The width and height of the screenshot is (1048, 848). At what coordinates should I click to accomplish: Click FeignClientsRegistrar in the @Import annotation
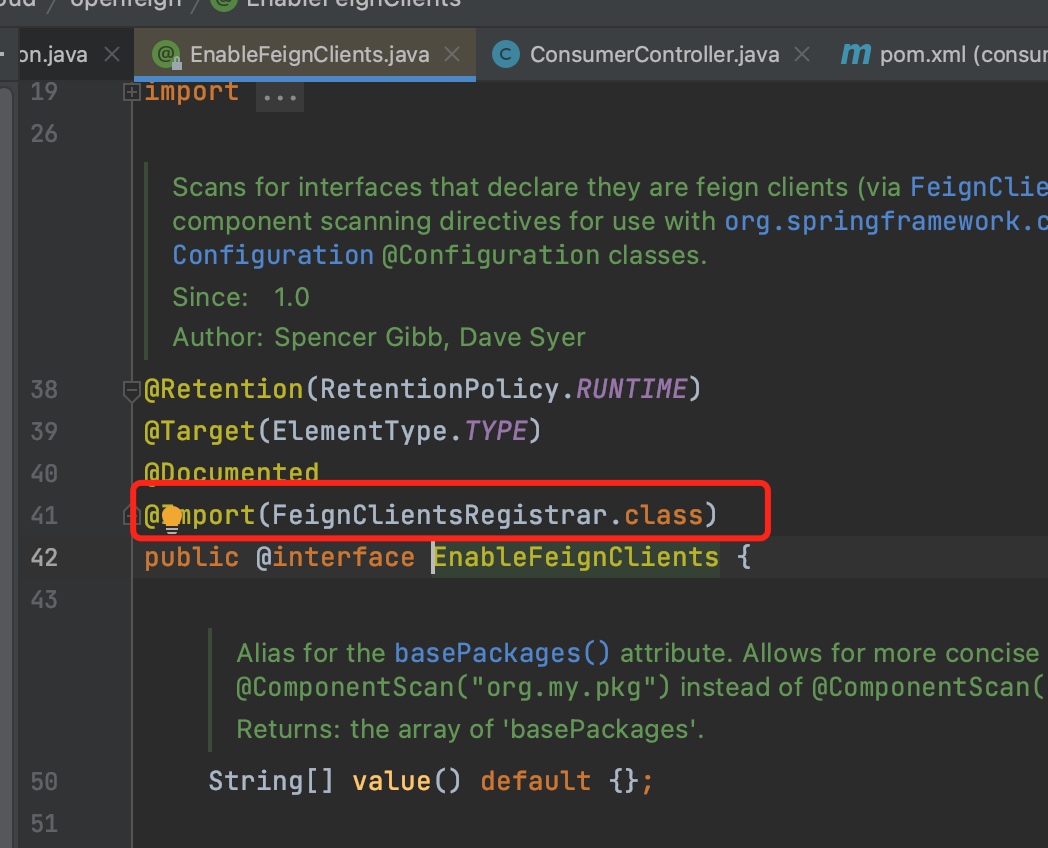point(439,515)
